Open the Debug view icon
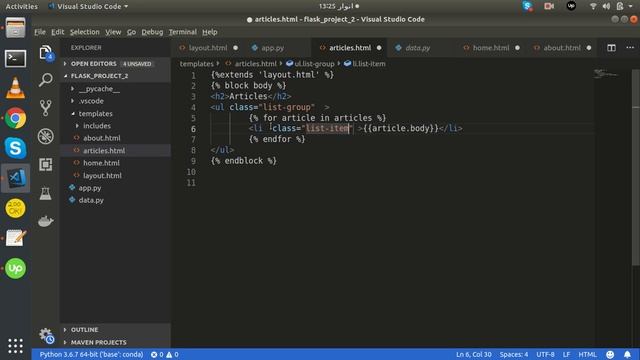640x360 pixels. 46,136
